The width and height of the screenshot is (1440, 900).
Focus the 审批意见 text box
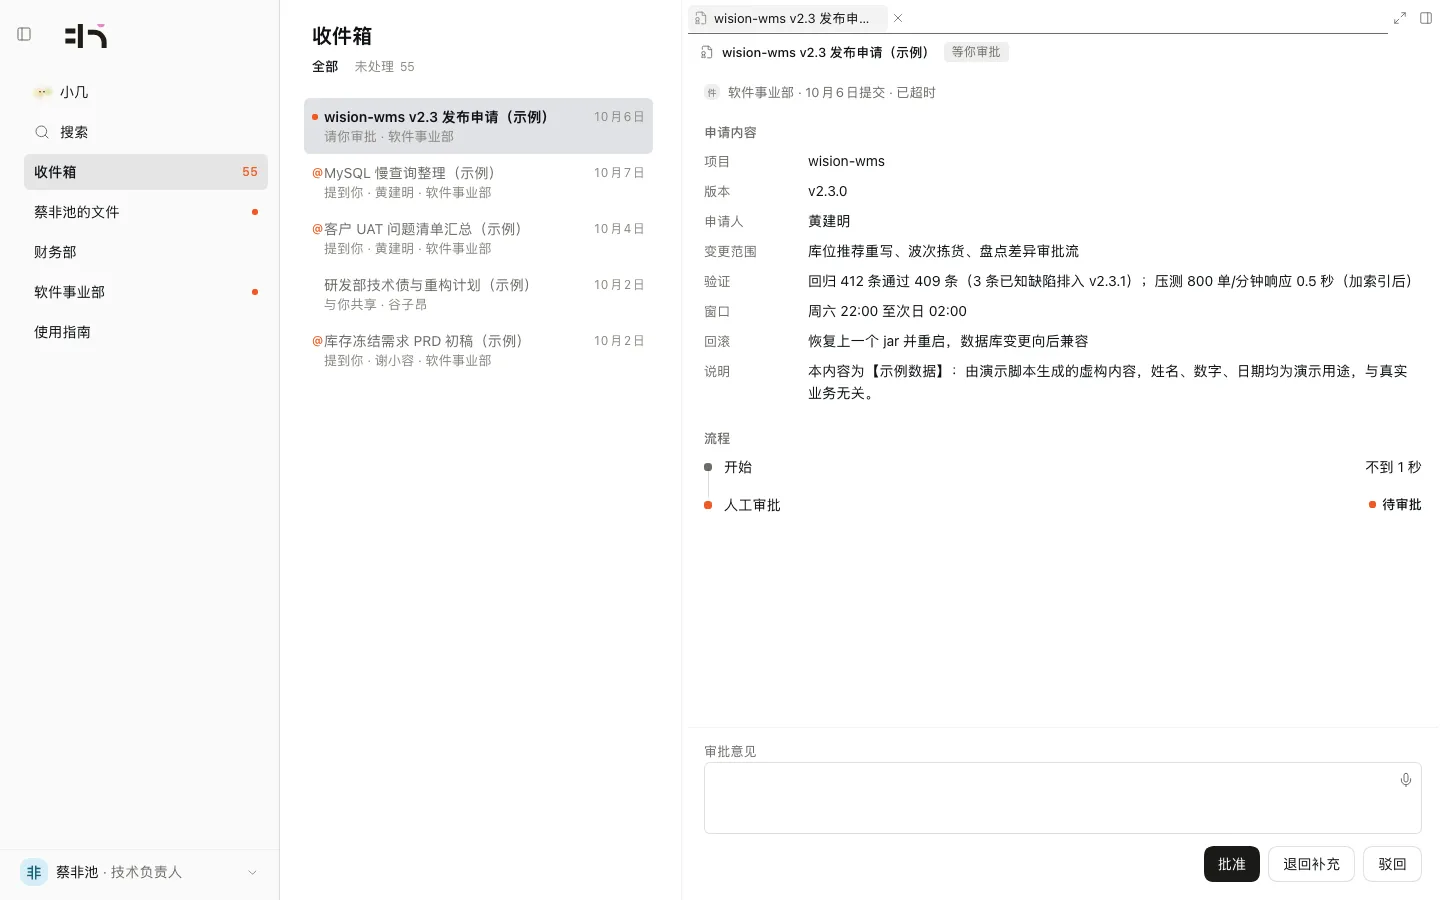1063,798
